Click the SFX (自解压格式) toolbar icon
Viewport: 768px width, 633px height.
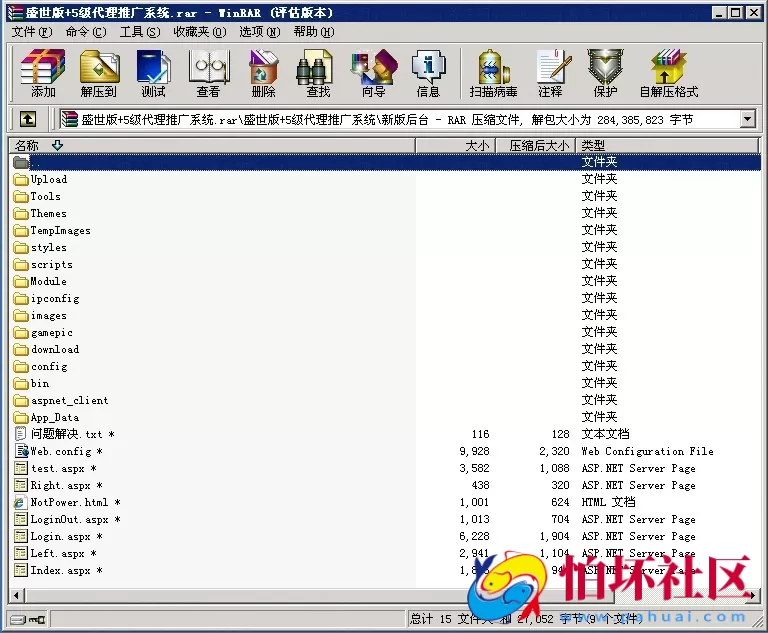669,73
